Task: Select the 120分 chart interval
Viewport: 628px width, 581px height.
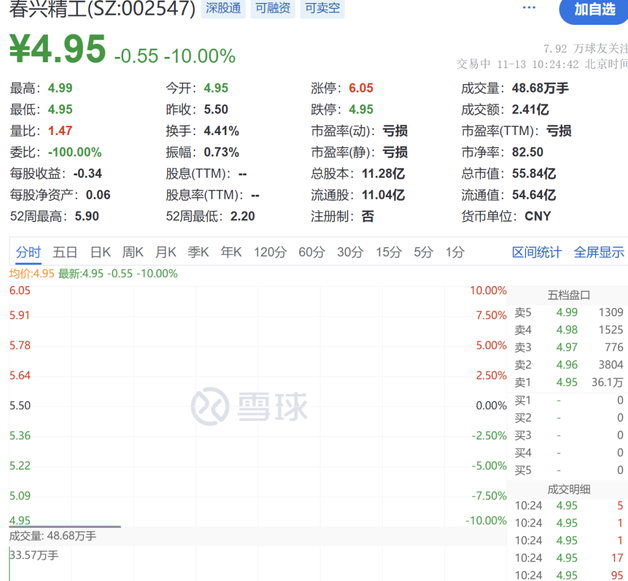Action: 270,252
